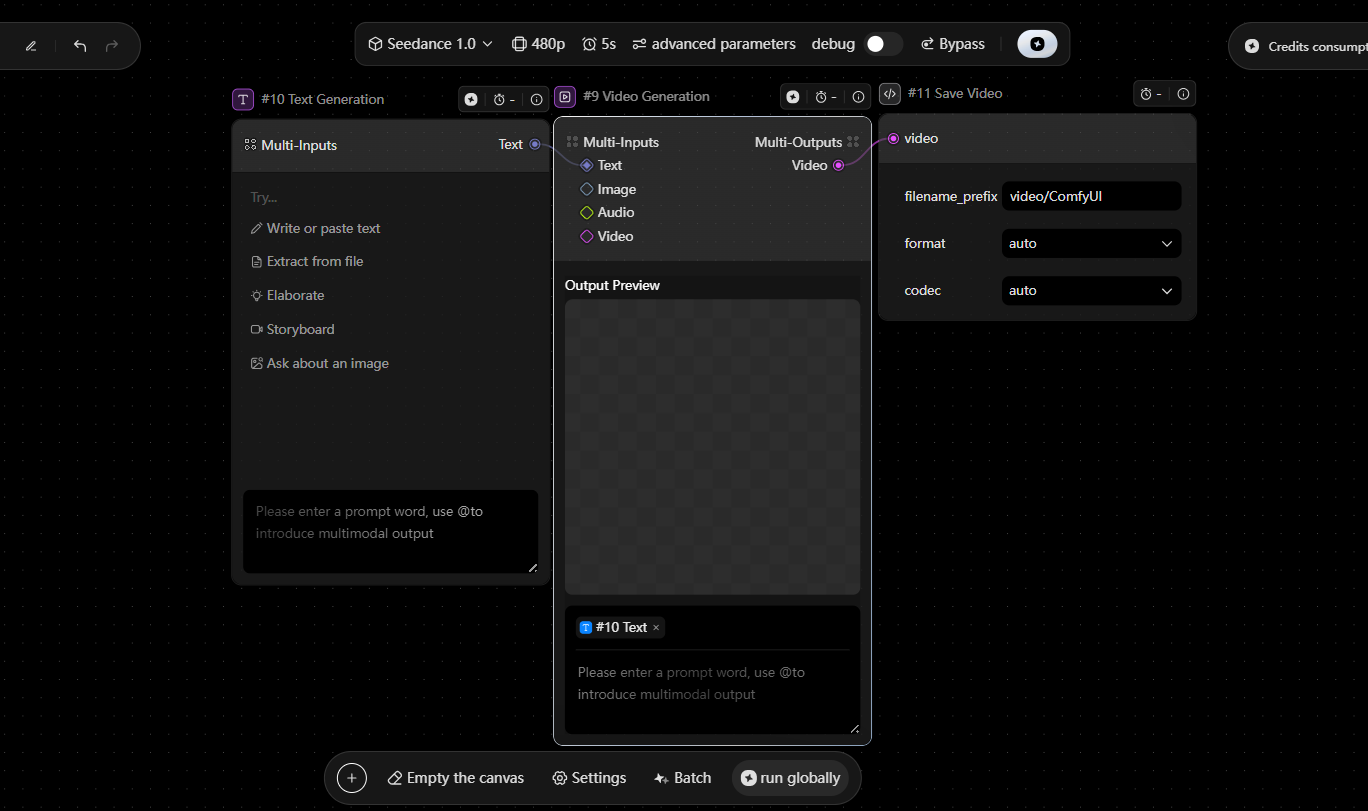This screenshot has width=1368, height=811.
Task: Click the plus add-node button
Action: tap(352, 778)
